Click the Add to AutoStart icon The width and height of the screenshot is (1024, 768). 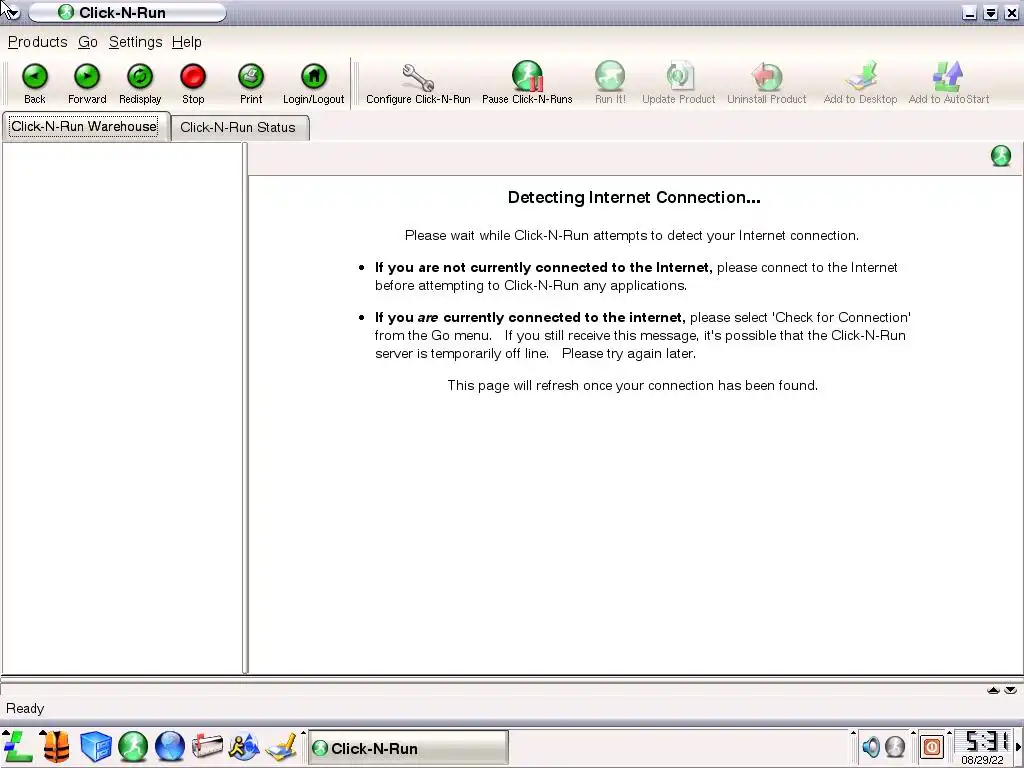[948, 84]
